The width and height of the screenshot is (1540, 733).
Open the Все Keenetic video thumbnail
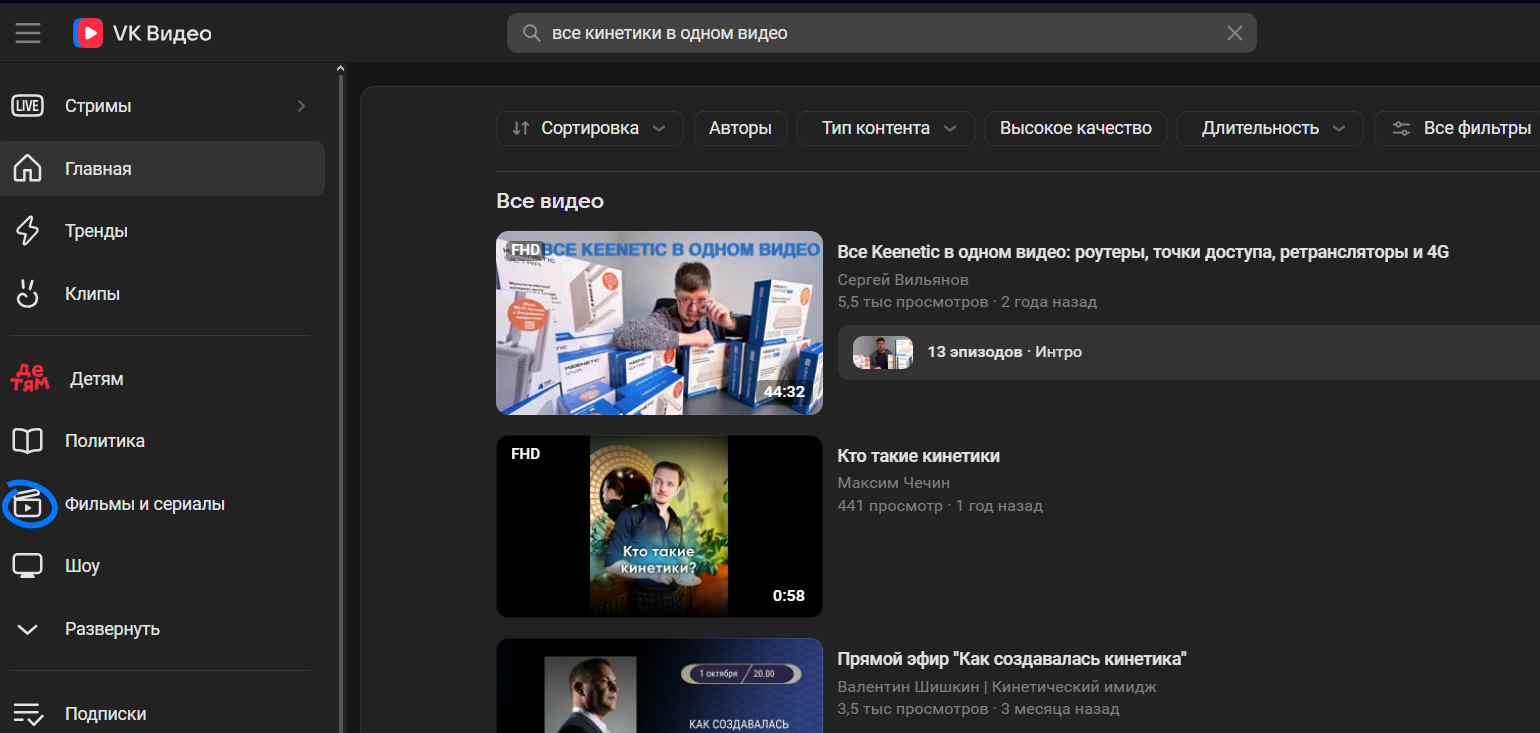[x=659, y=323]
